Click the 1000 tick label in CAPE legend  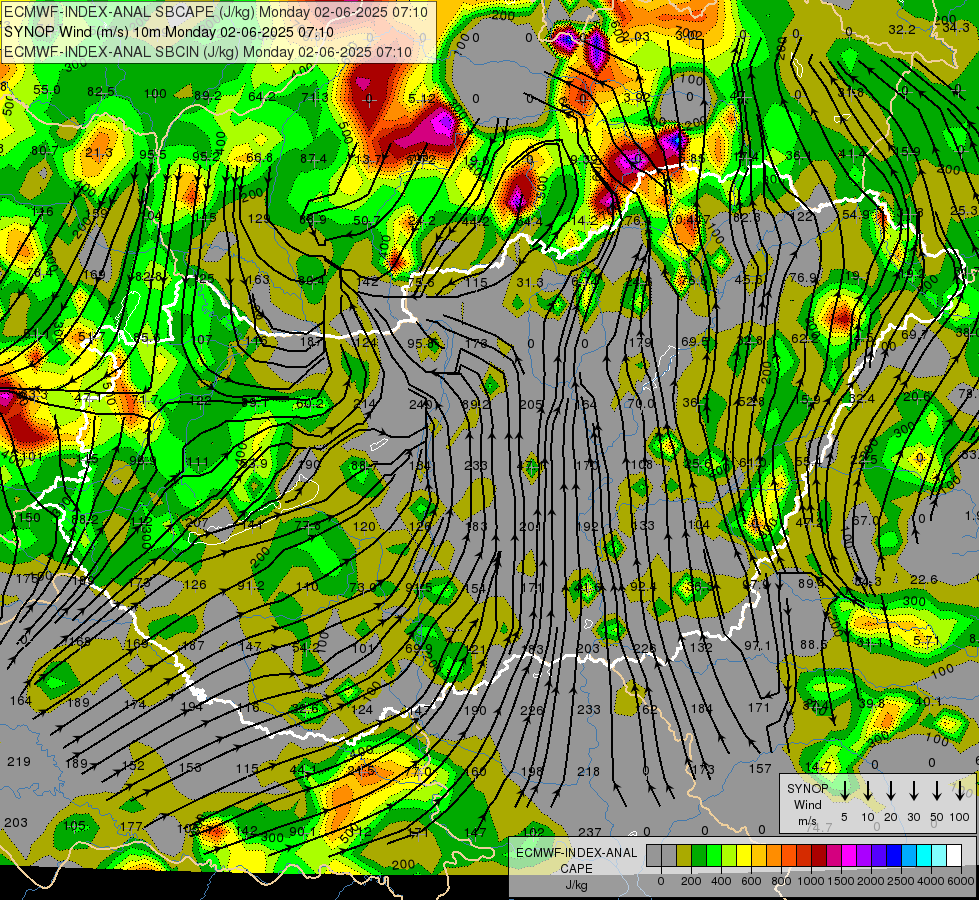(811, 881)
